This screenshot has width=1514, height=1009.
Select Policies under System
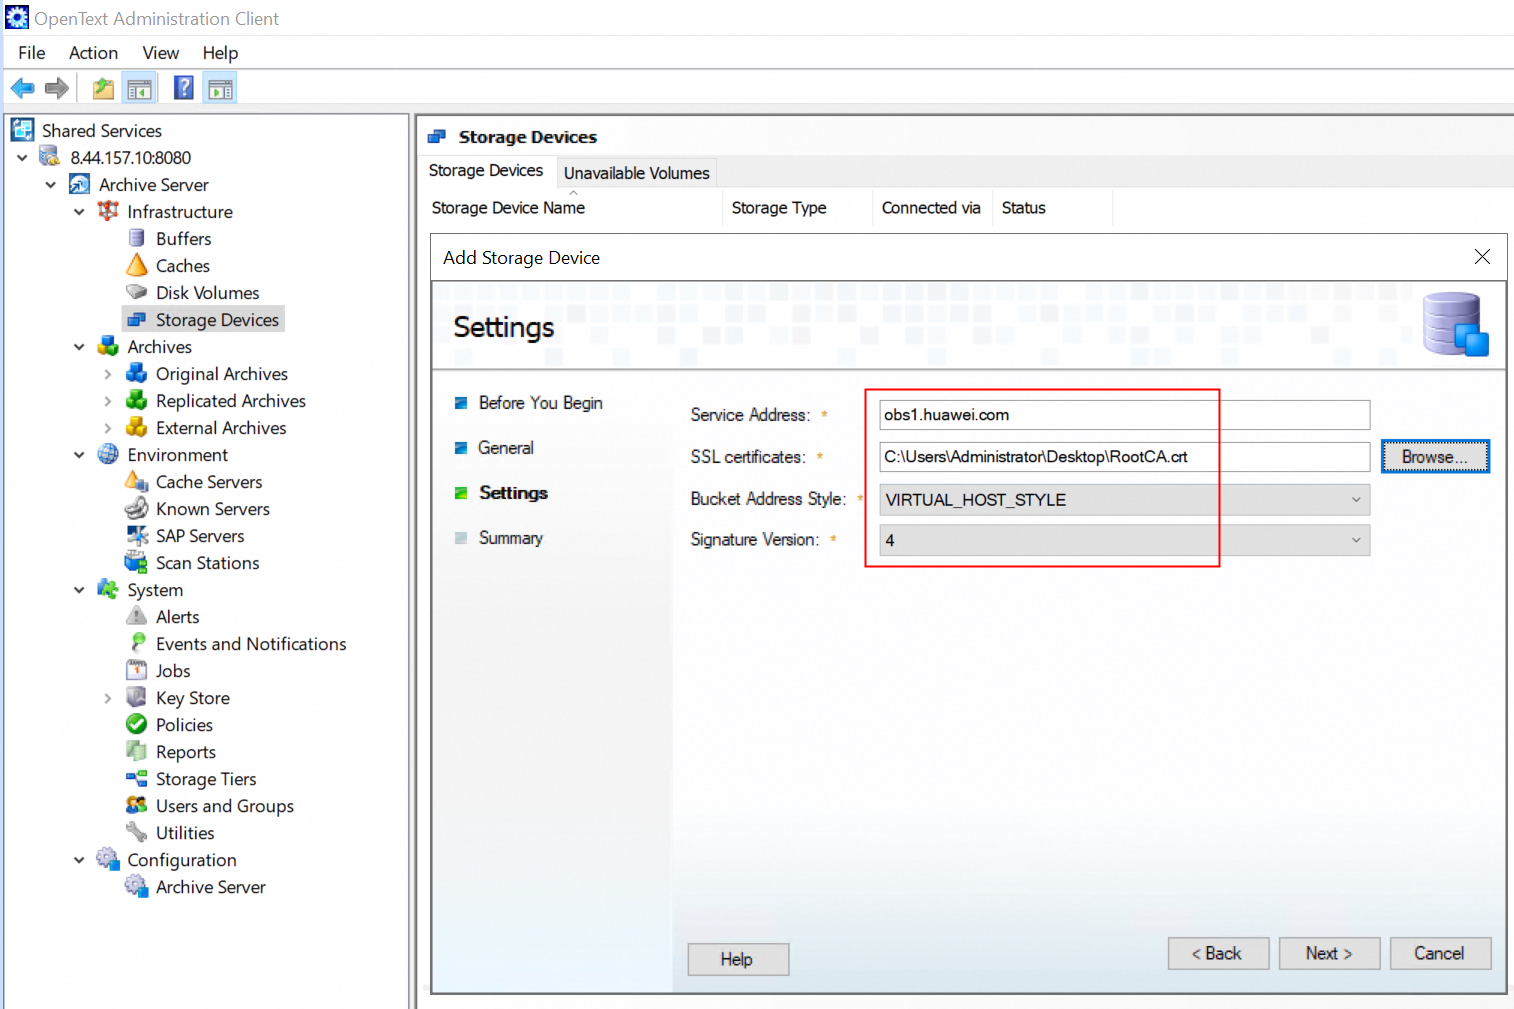[184, 725]
